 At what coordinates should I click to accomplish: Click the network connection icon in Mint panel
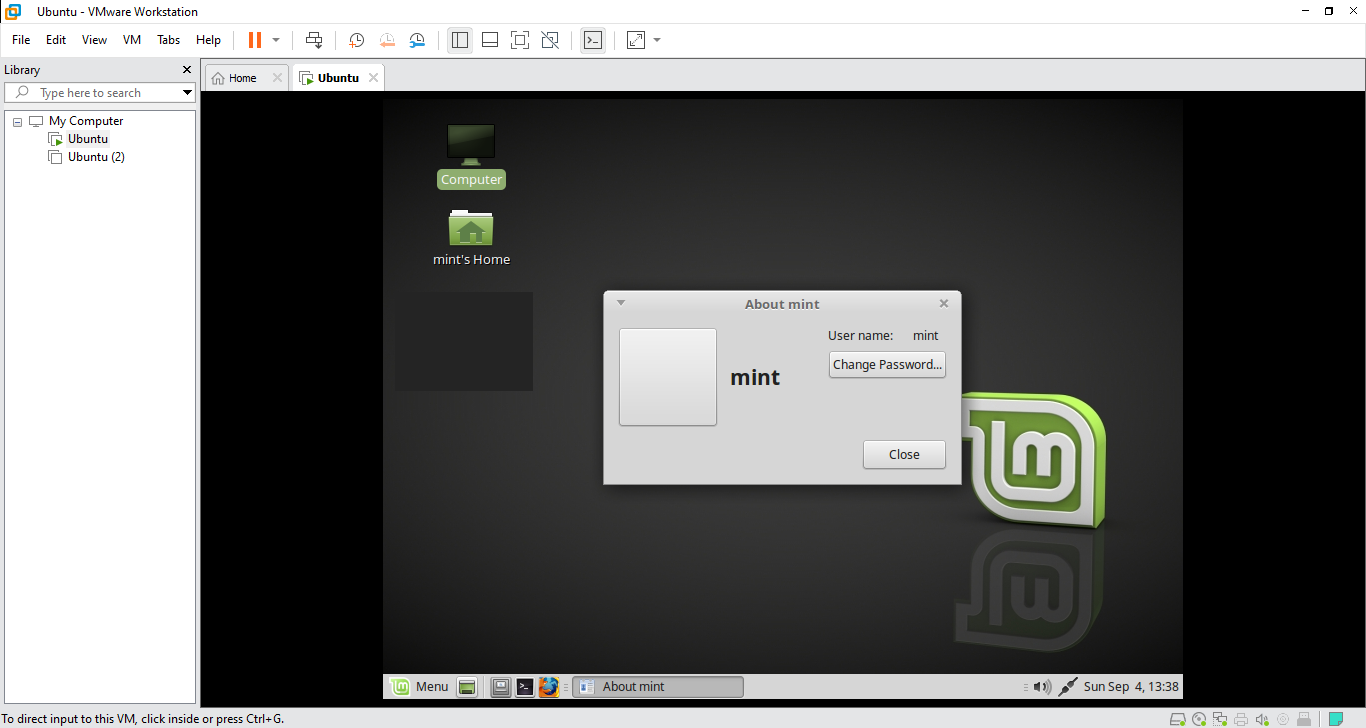click(x=1068, y=687)
